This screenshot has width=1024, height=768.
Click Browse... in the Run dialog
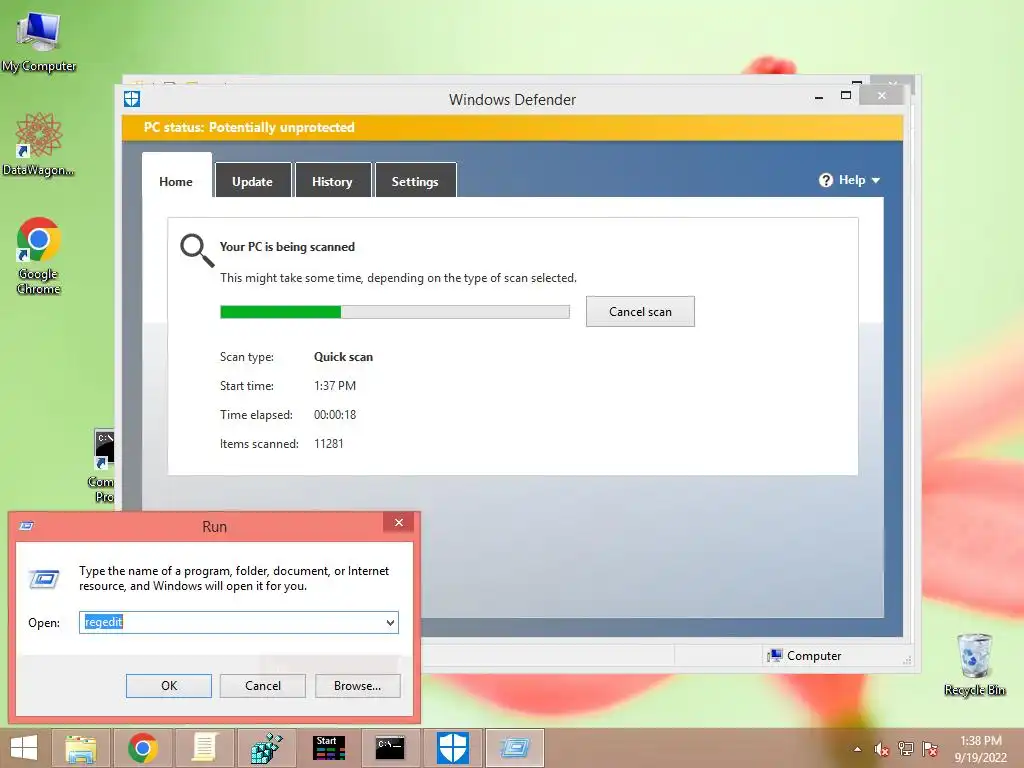click(357, 686)
